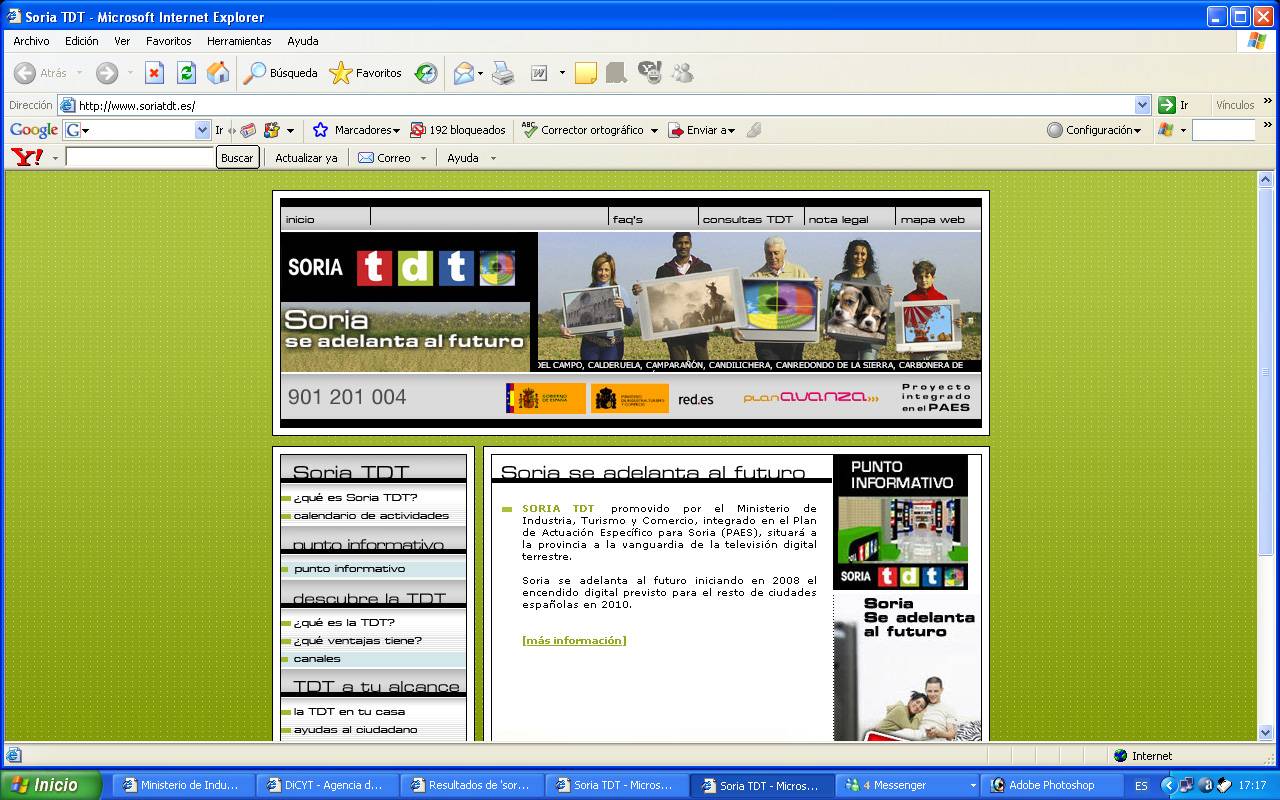This screenshot has width=1280, height=800.
Task: Click the [más información] link
Action: [x=574, y=640]
